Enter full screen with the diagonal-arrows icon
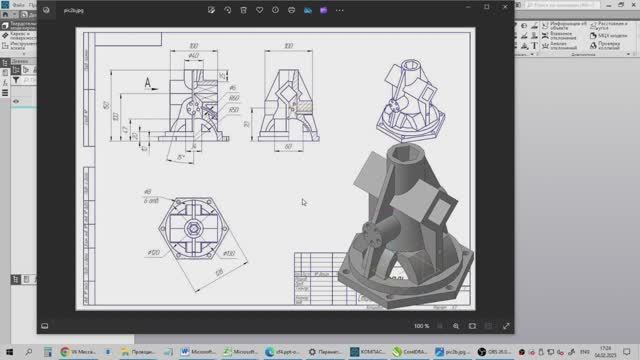Image resolution: width=640 pixels, height=360 pixels. (x=506, y=326)
